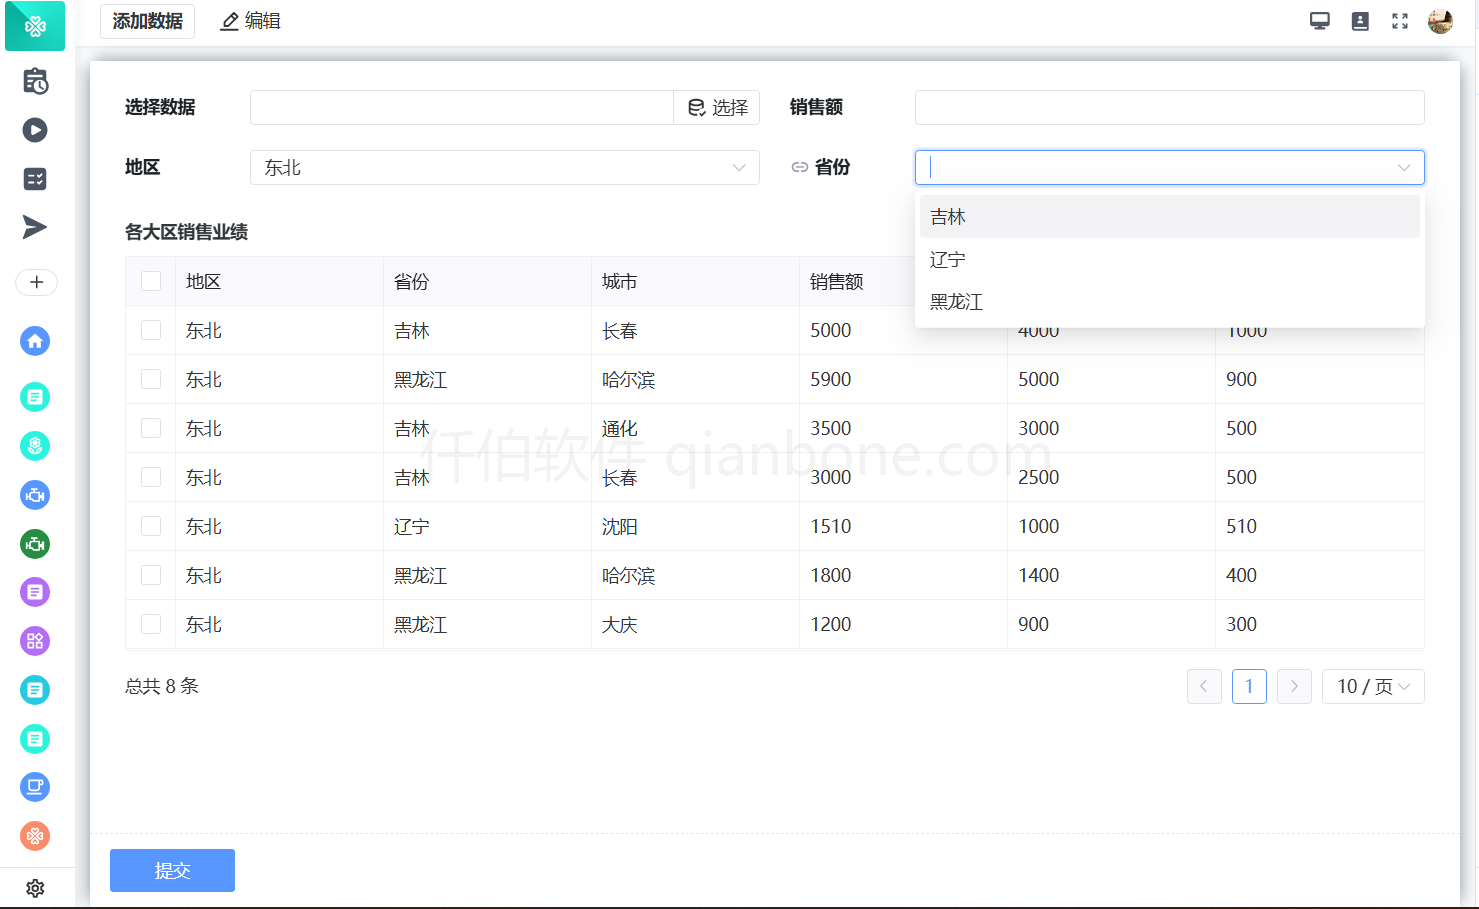Open the settings gear at sidebar bottom
This screenshot has height=909, width=1479.
pyautogui.click(x=35, y=888)
